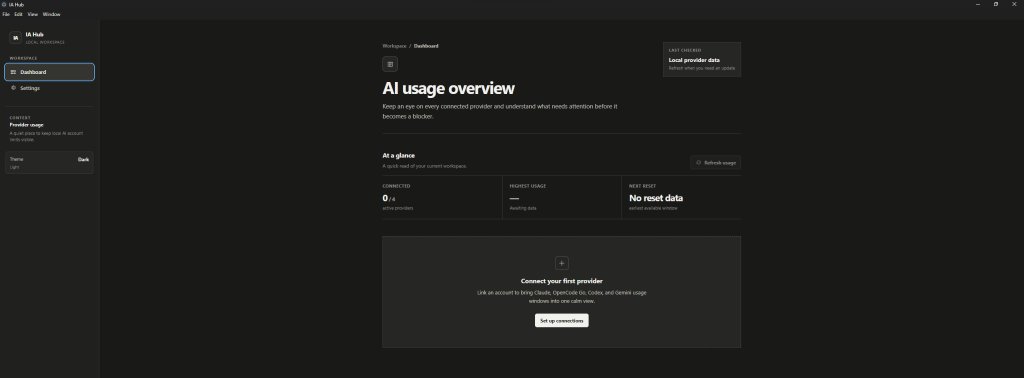
Task: Click the Workspace breadcrumb link
Action: tap(394, 46)
